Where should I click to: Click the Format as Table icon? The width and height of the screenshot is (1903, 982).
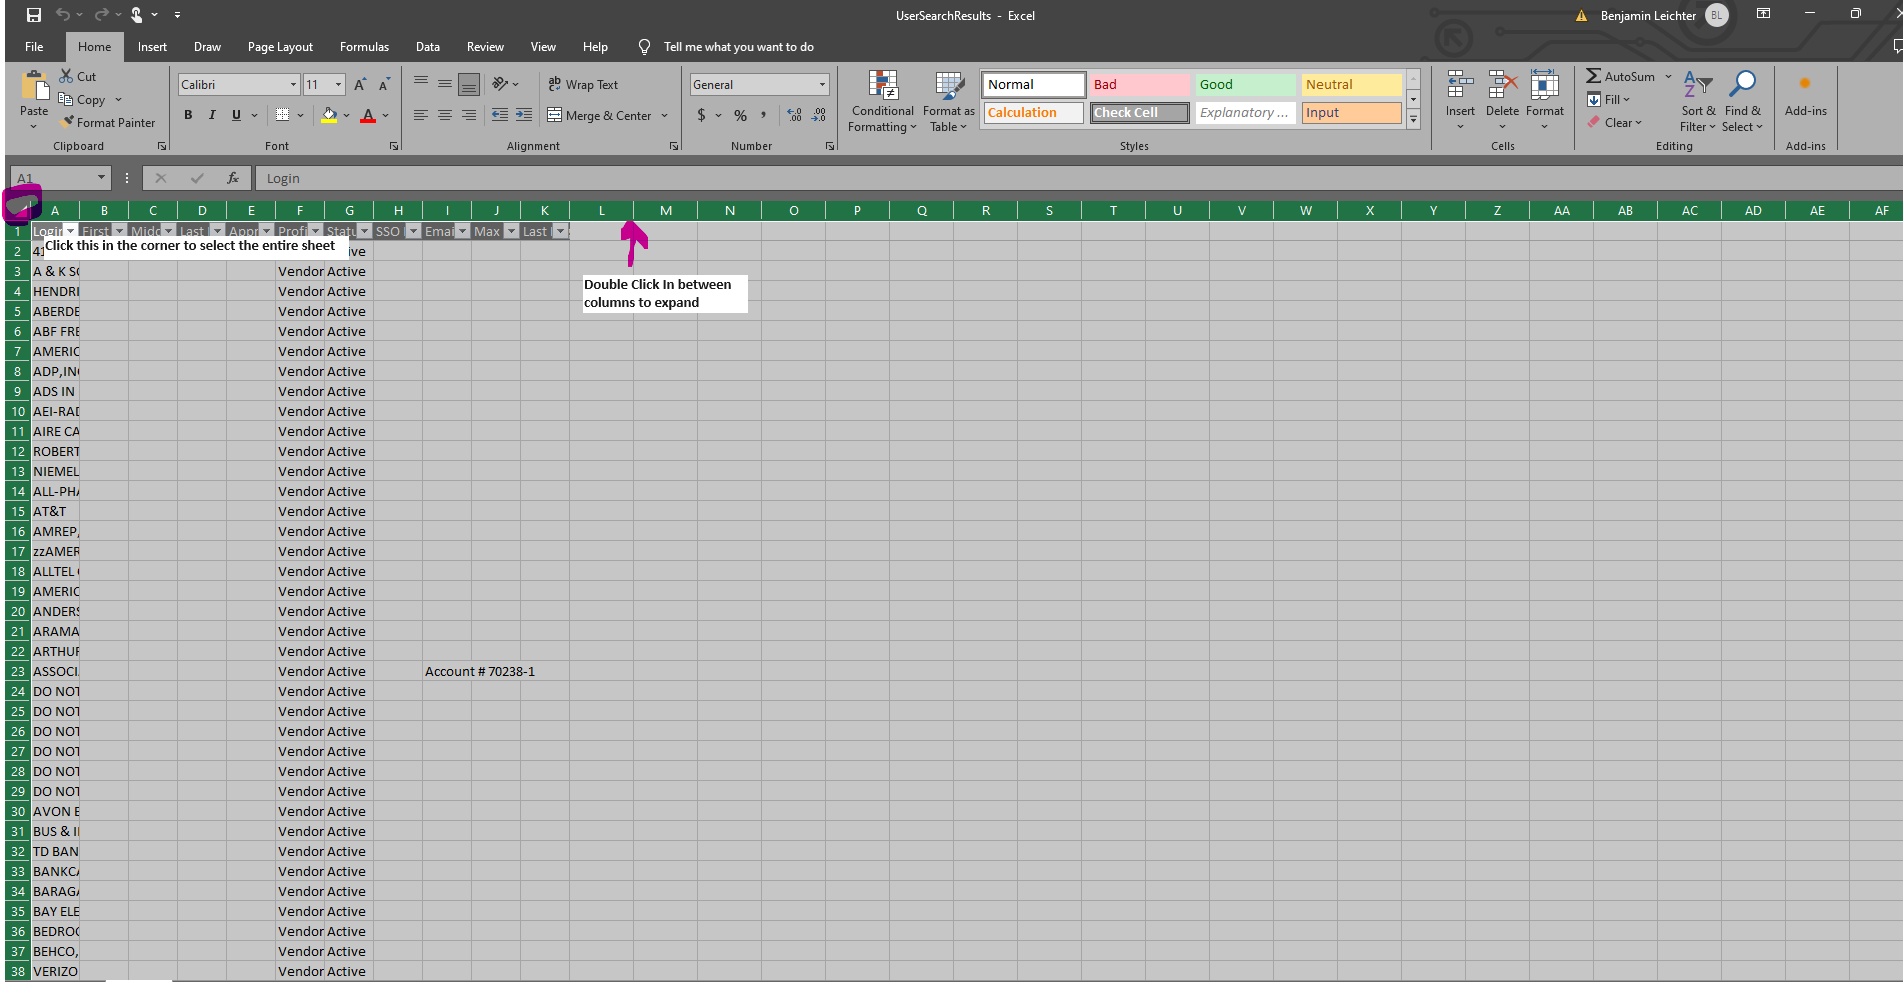click(948, 86)
